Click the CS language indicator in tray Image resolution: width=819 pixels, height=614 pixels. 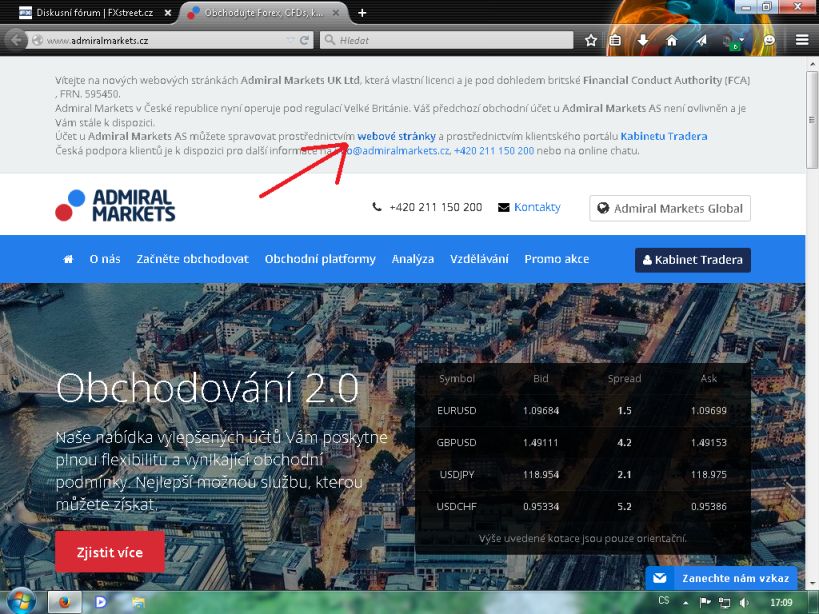663,600
